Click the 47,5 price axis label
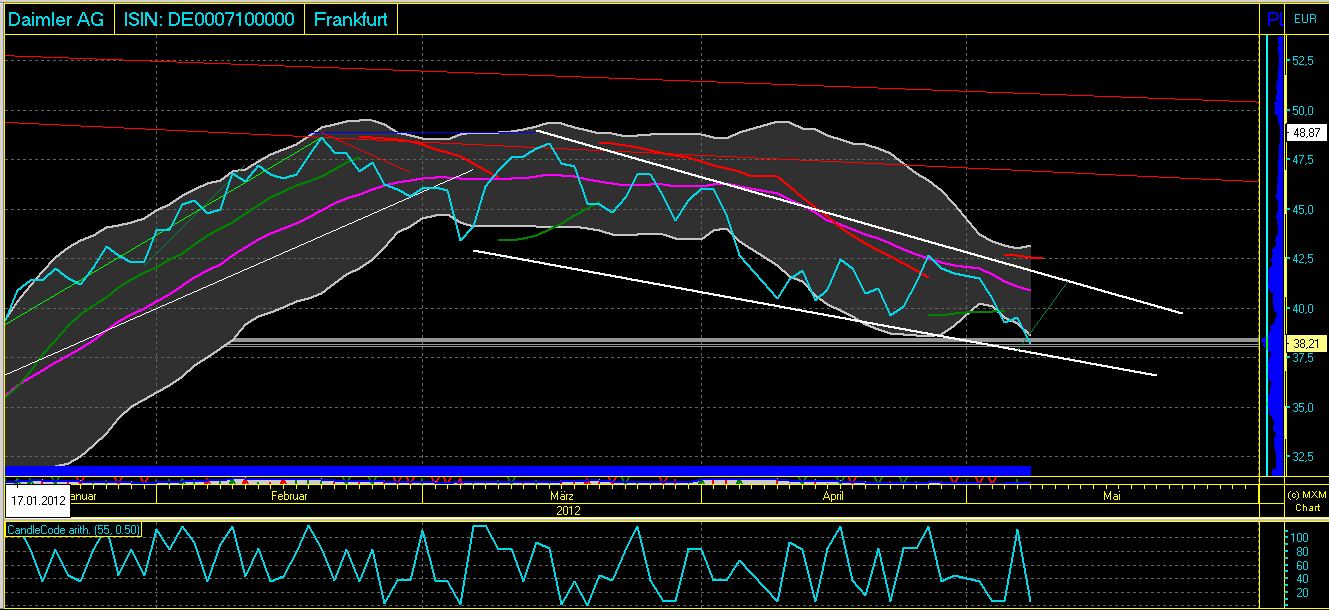Image resolution: width=1329 pixels, height=611 pixels. 1303,160
